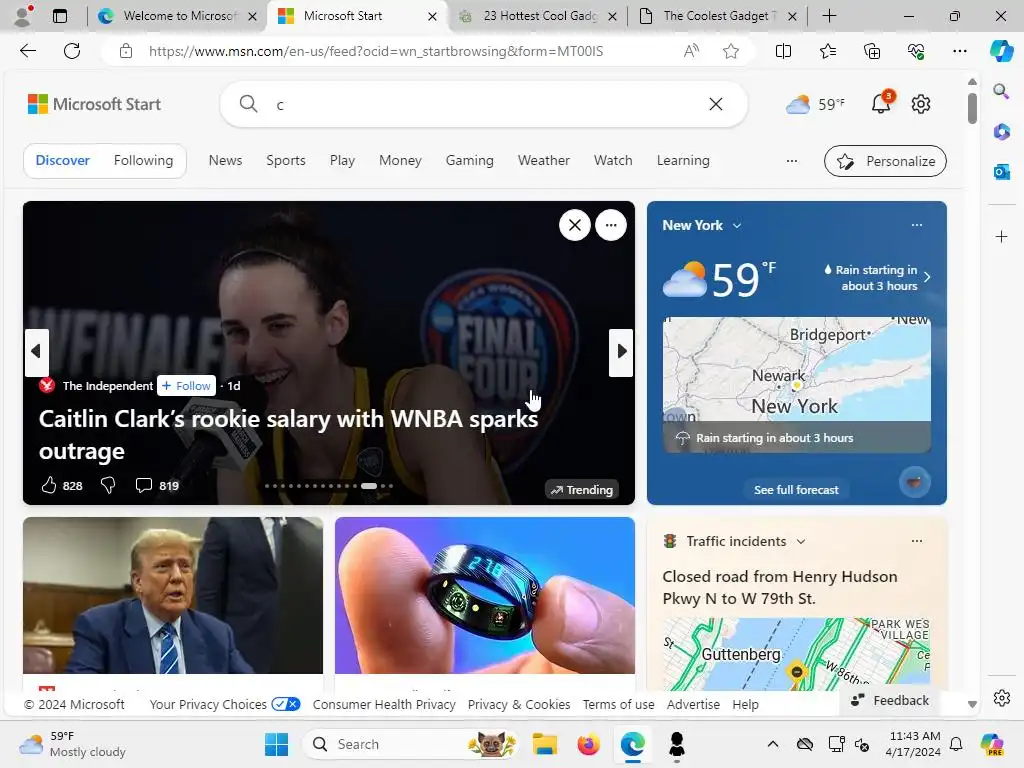Open Browser essentials heart icon
This screenshot has height=768, width=1024.
coord(916,51)
